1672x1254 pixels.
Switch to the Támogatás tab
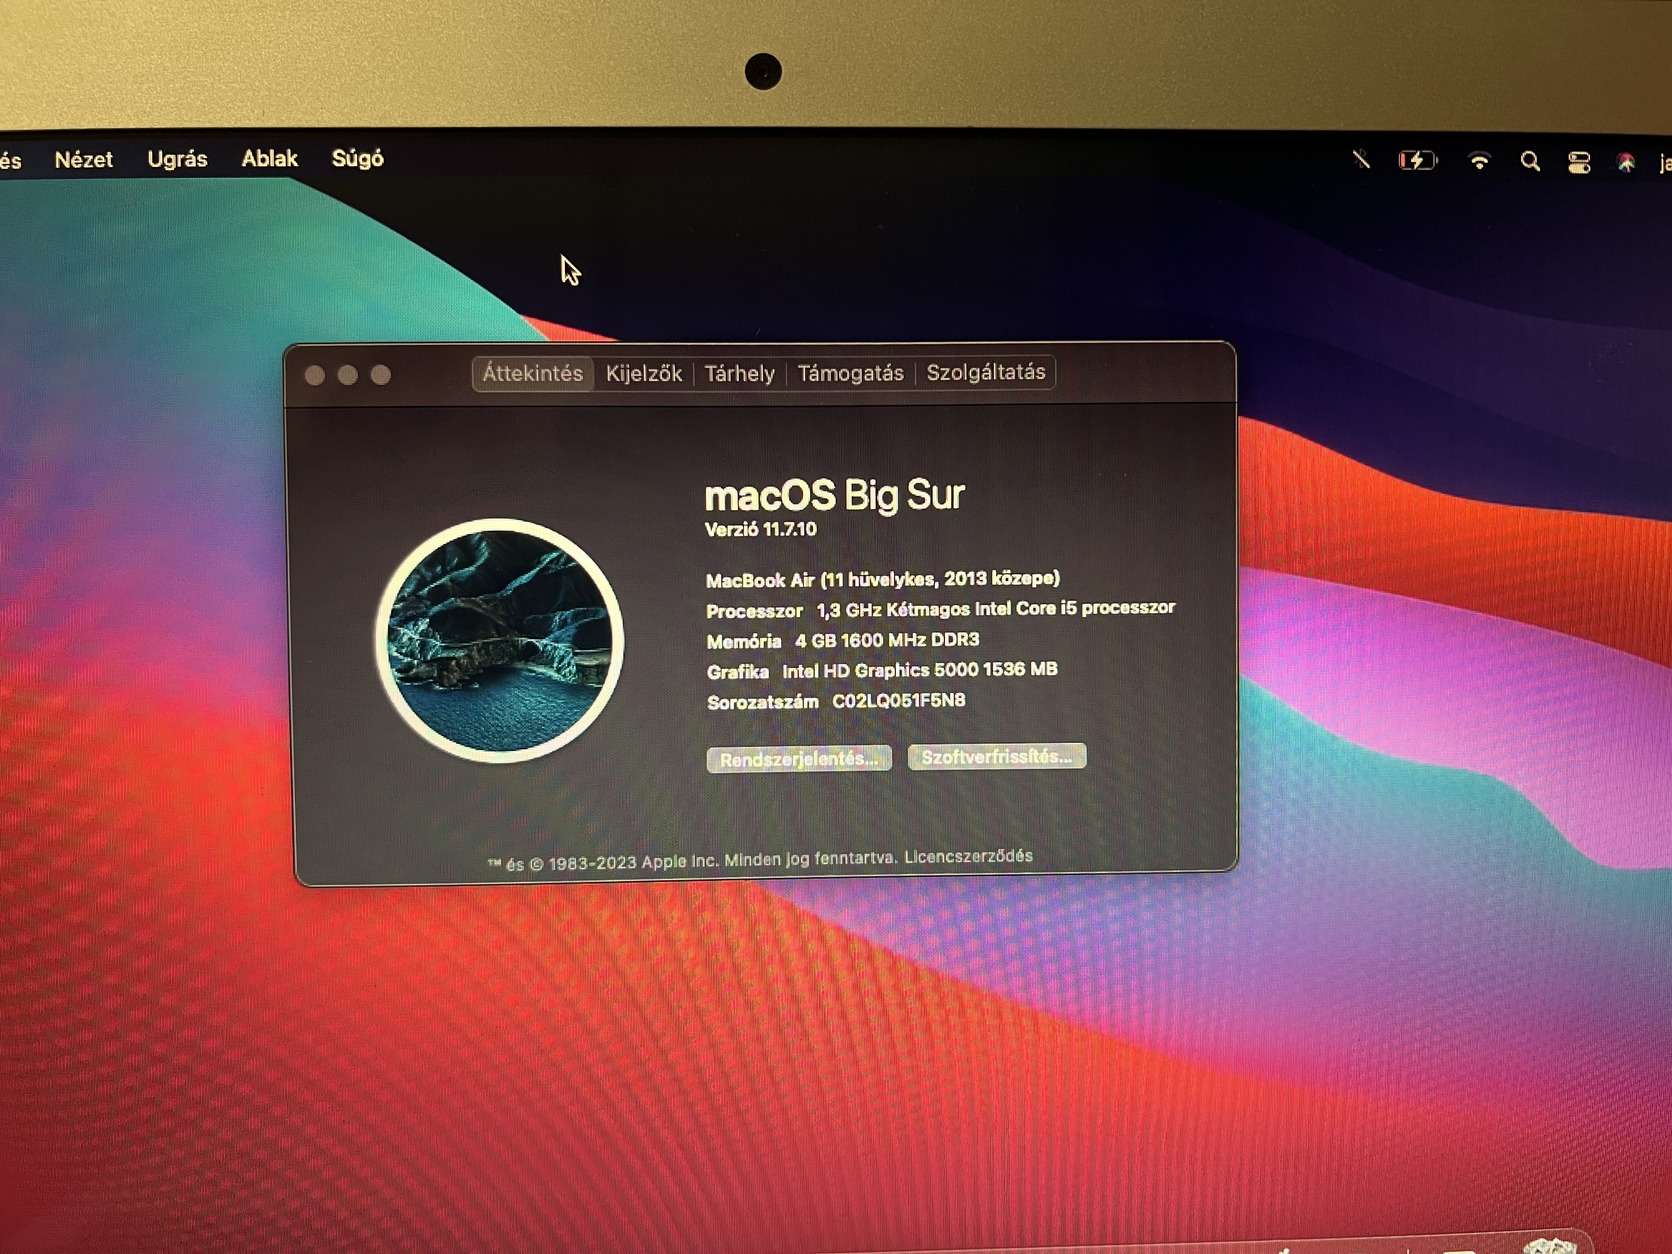coord(850,373)
